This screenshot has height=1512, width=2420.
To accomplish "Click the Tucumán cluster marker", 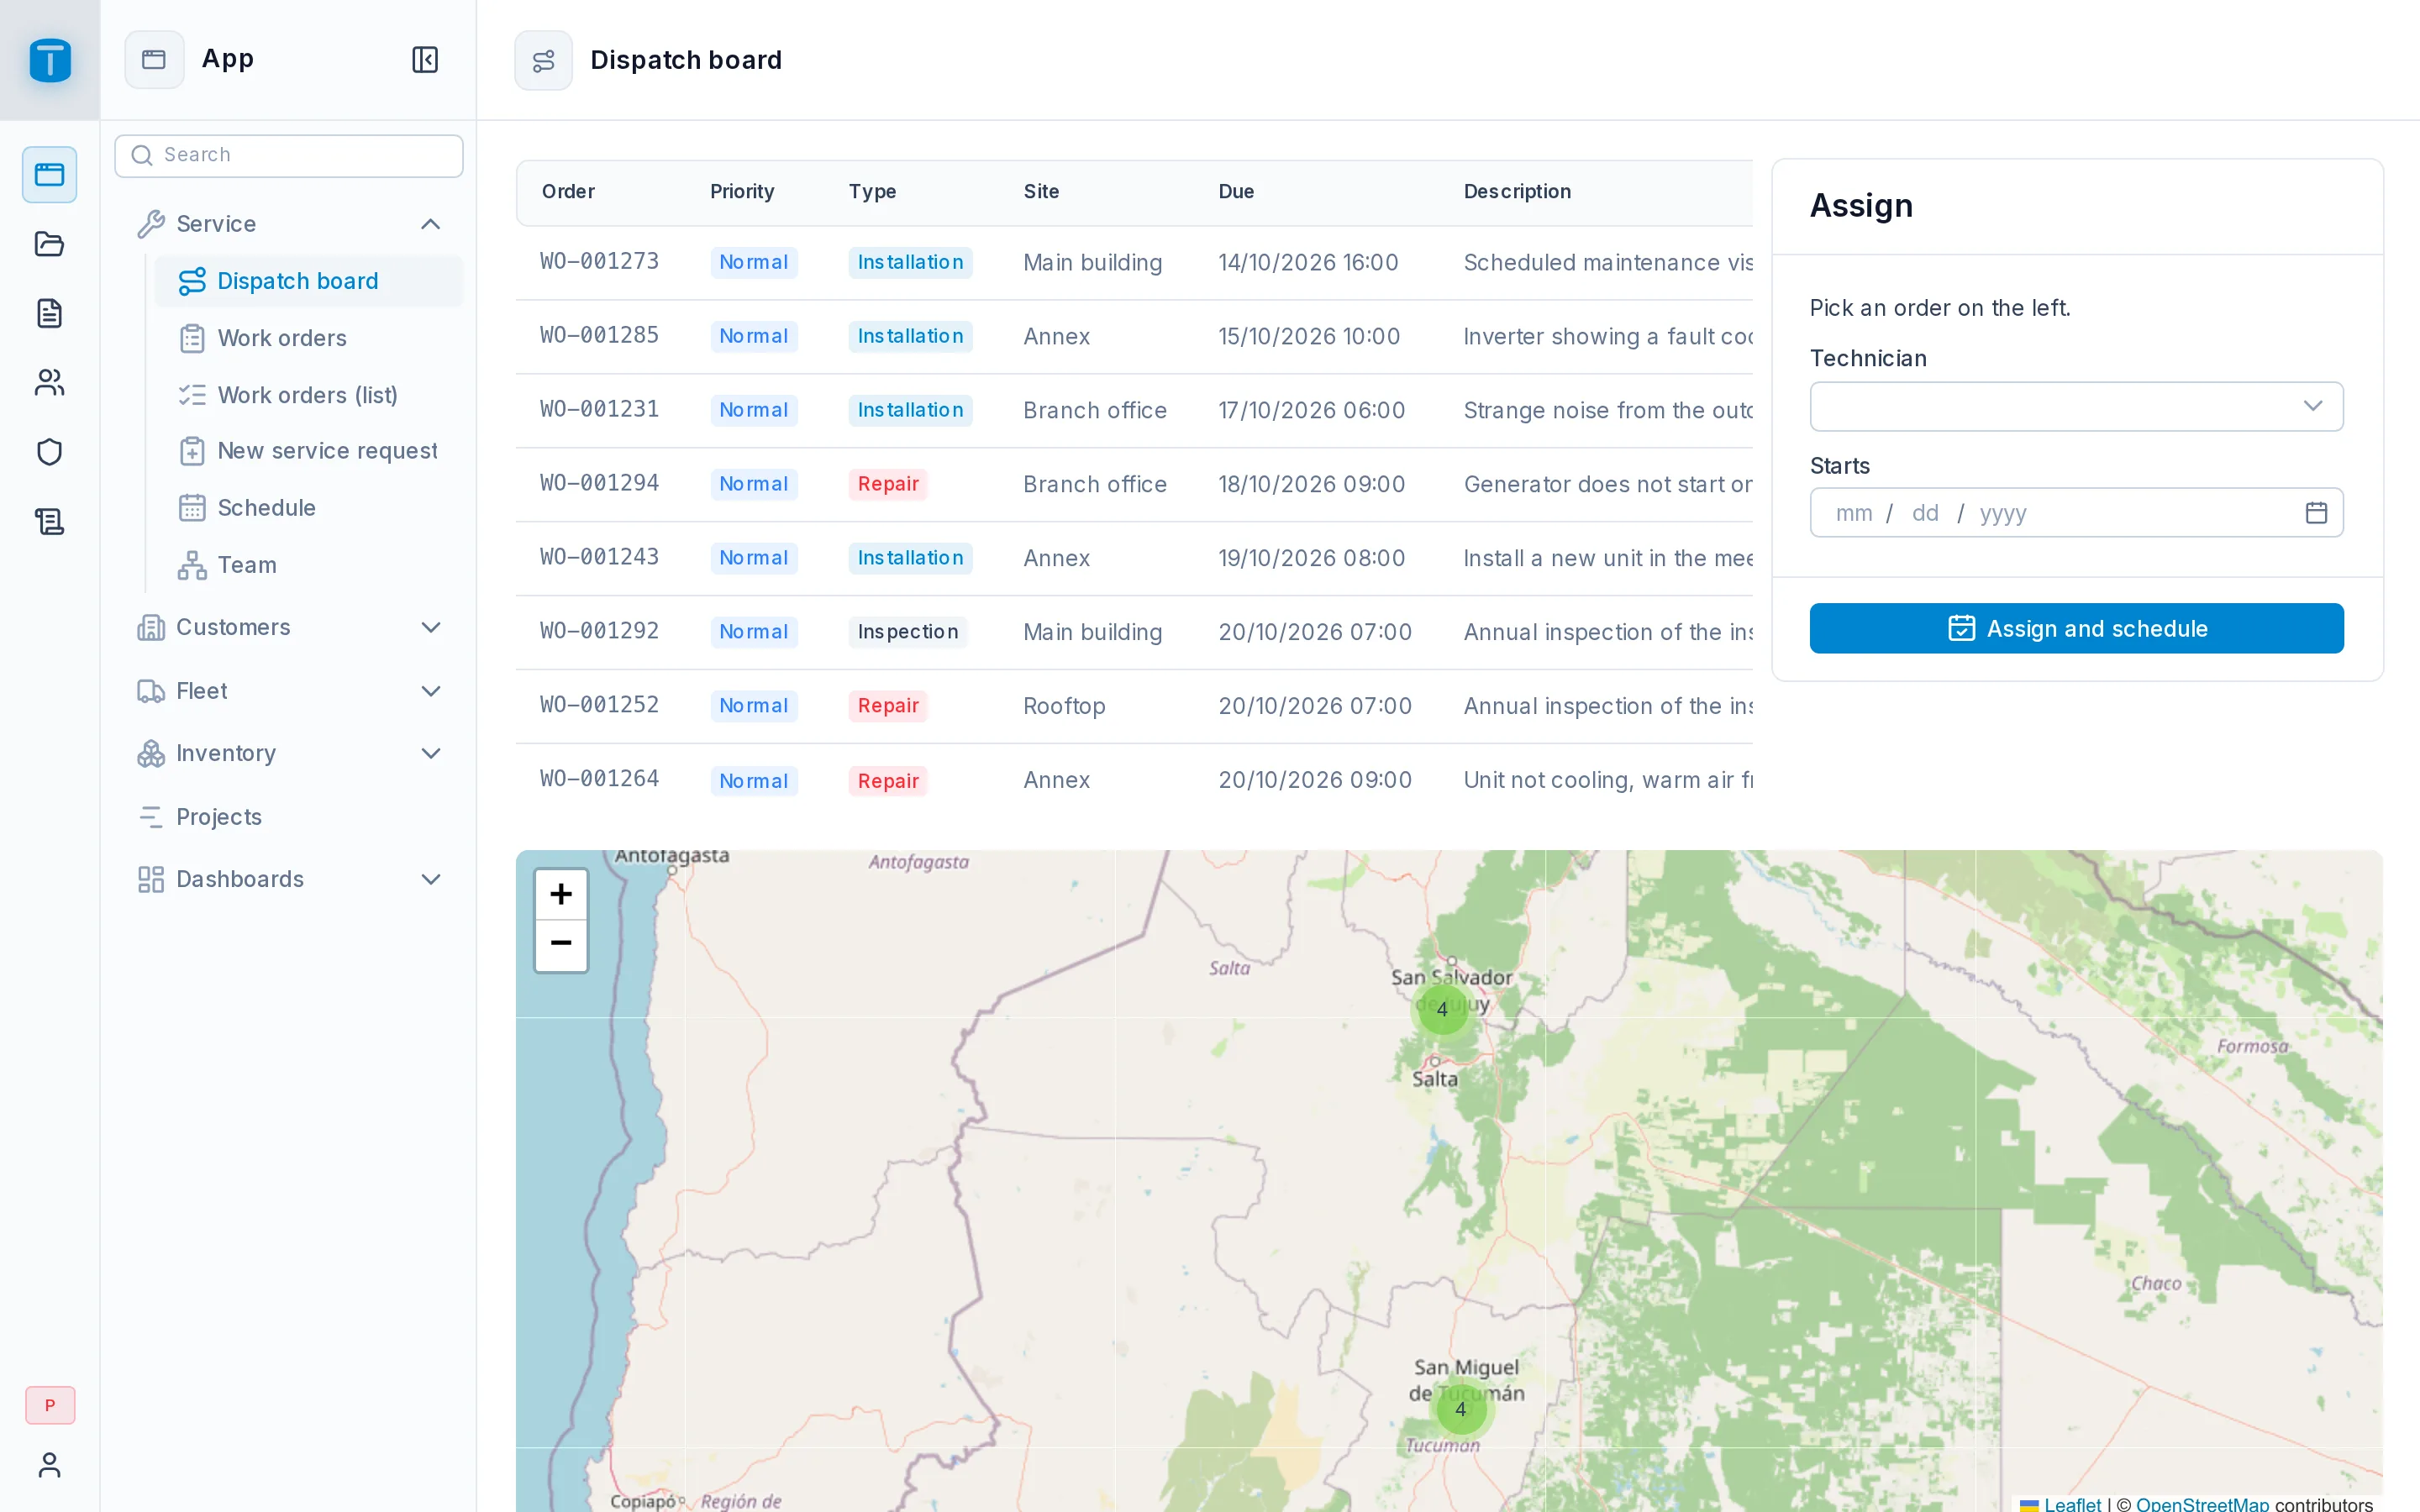I will pyautogui.click(x=1461, y=1409).
